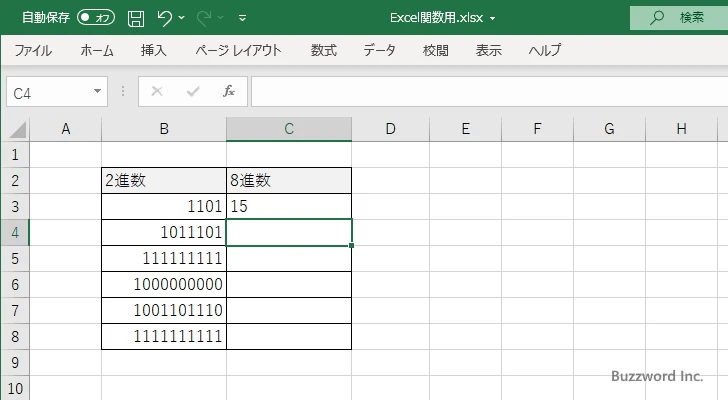Switch to the 挿入 tab
This screenshot has height=400, width=728.
click(153, 50)
